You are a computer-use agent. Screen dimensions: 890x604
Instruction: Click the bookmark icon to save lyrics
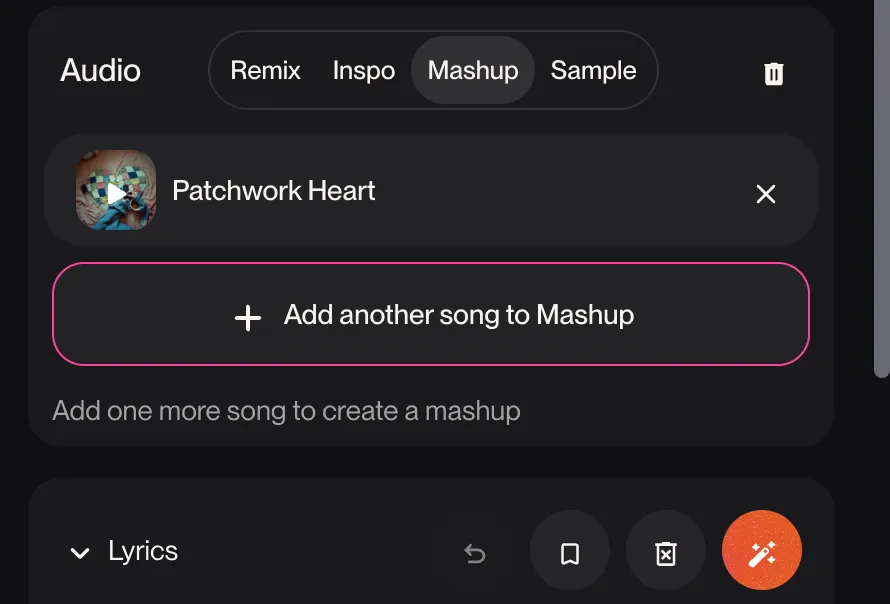click(x=570, y=551)
